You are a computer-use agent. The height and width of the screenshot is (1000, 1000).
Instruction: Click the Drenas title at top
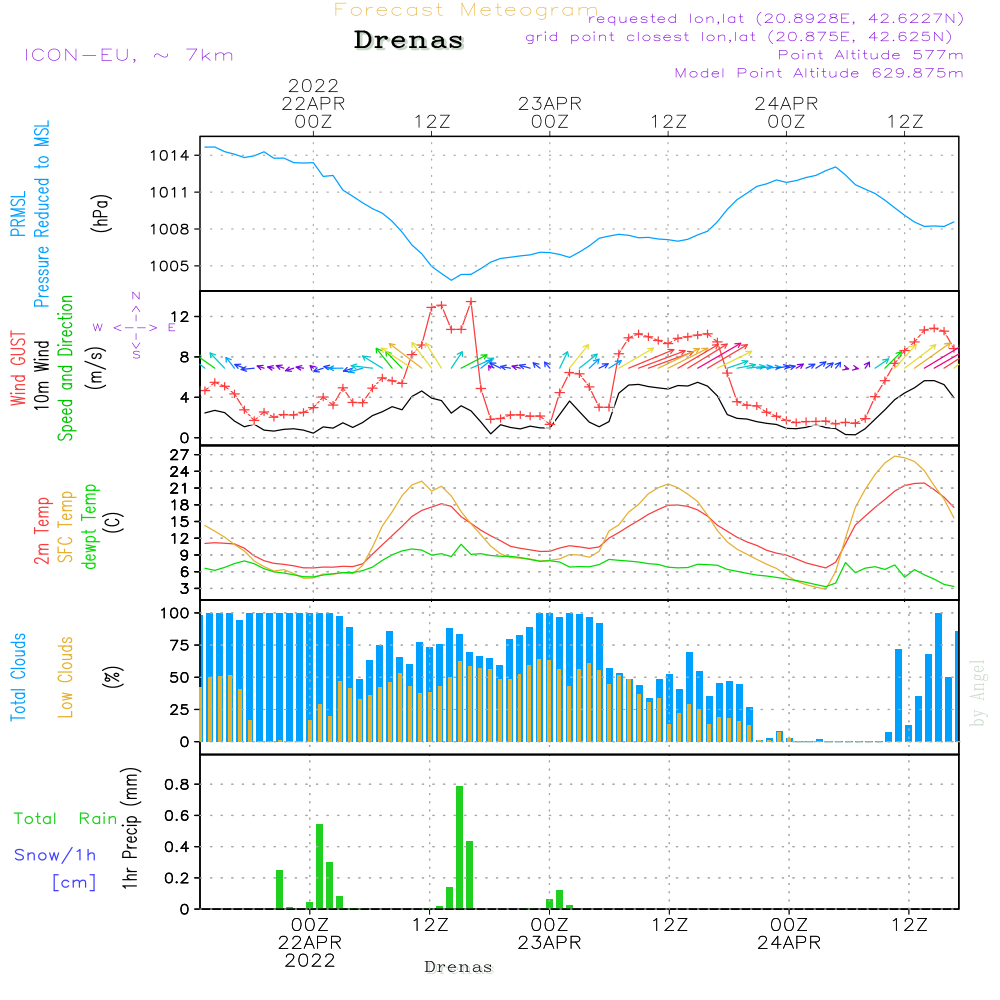point(408,40)
